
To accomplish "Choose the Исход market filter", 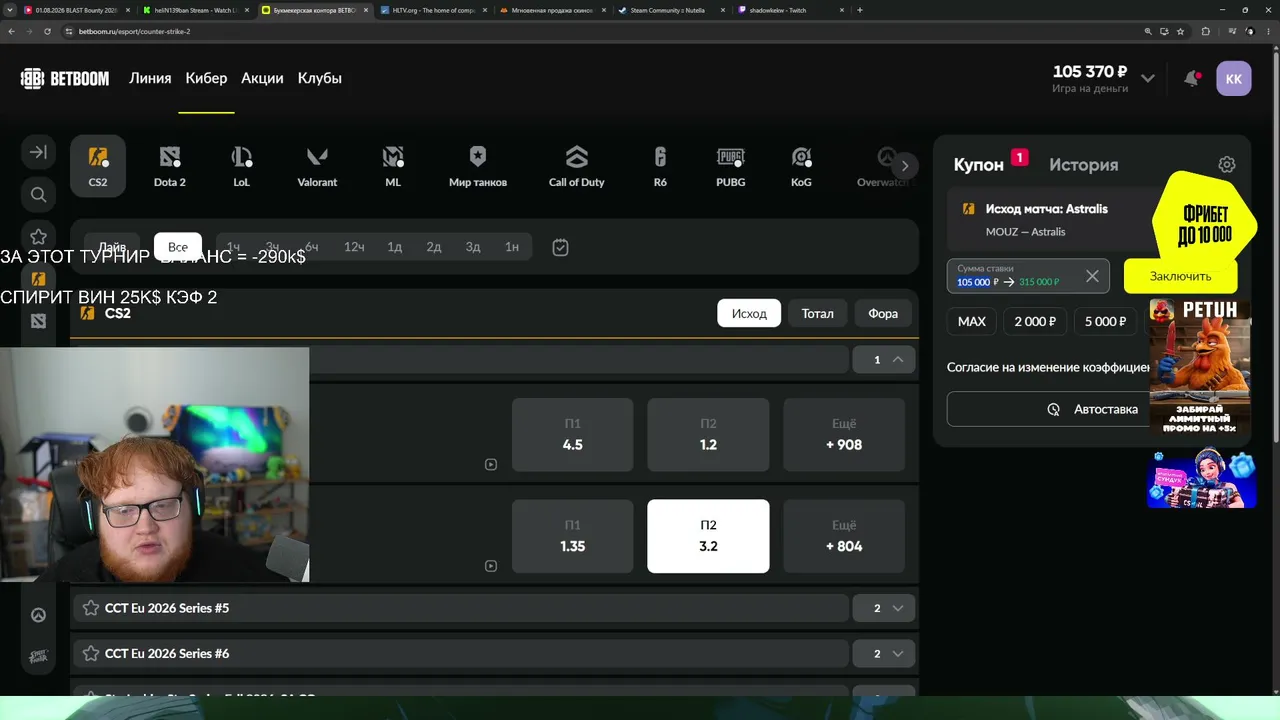I will (x=749, y=313).
